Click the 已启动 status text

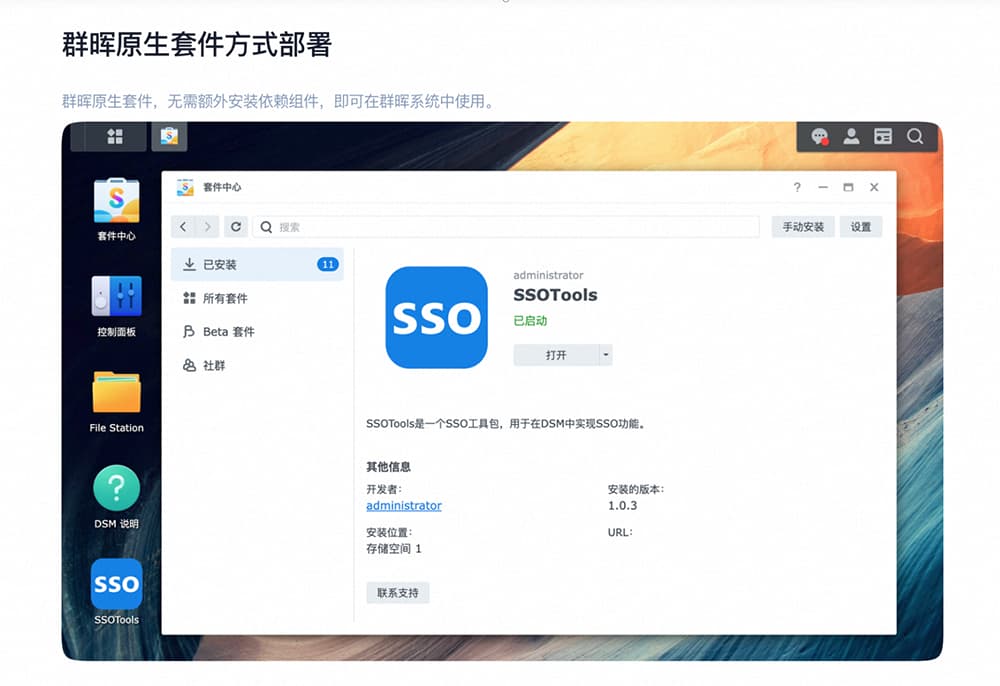click(x=530, y=321)
